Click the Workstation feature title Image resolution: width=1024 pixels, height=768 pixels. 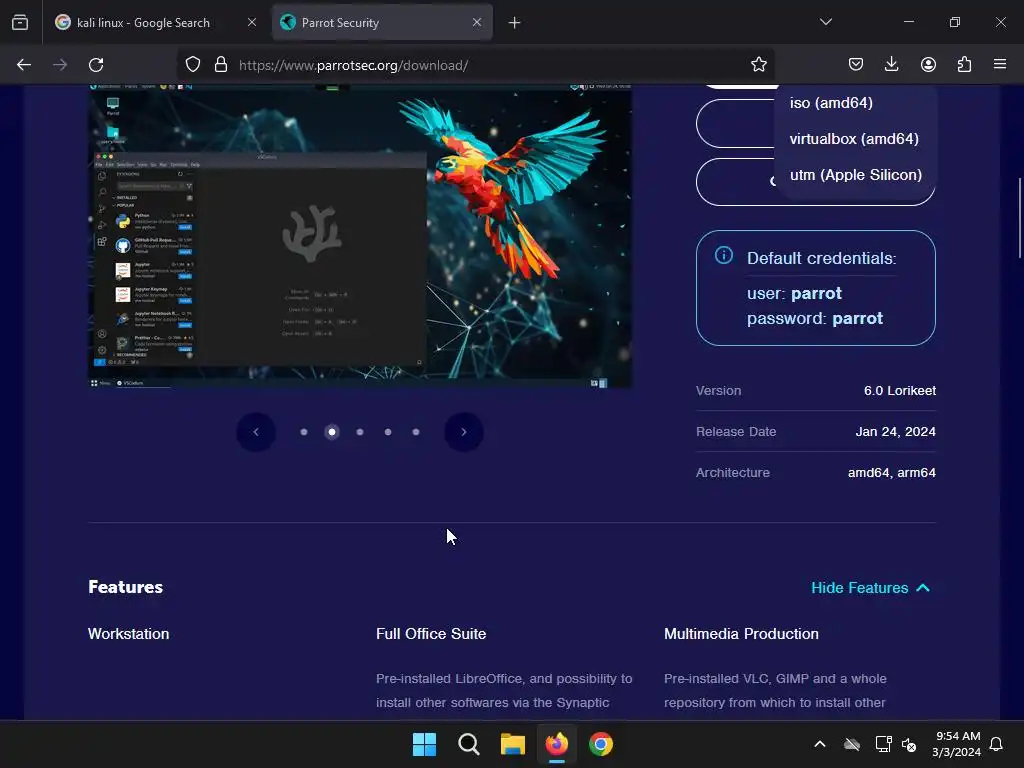pyautogui.click(x=129, y=633)
